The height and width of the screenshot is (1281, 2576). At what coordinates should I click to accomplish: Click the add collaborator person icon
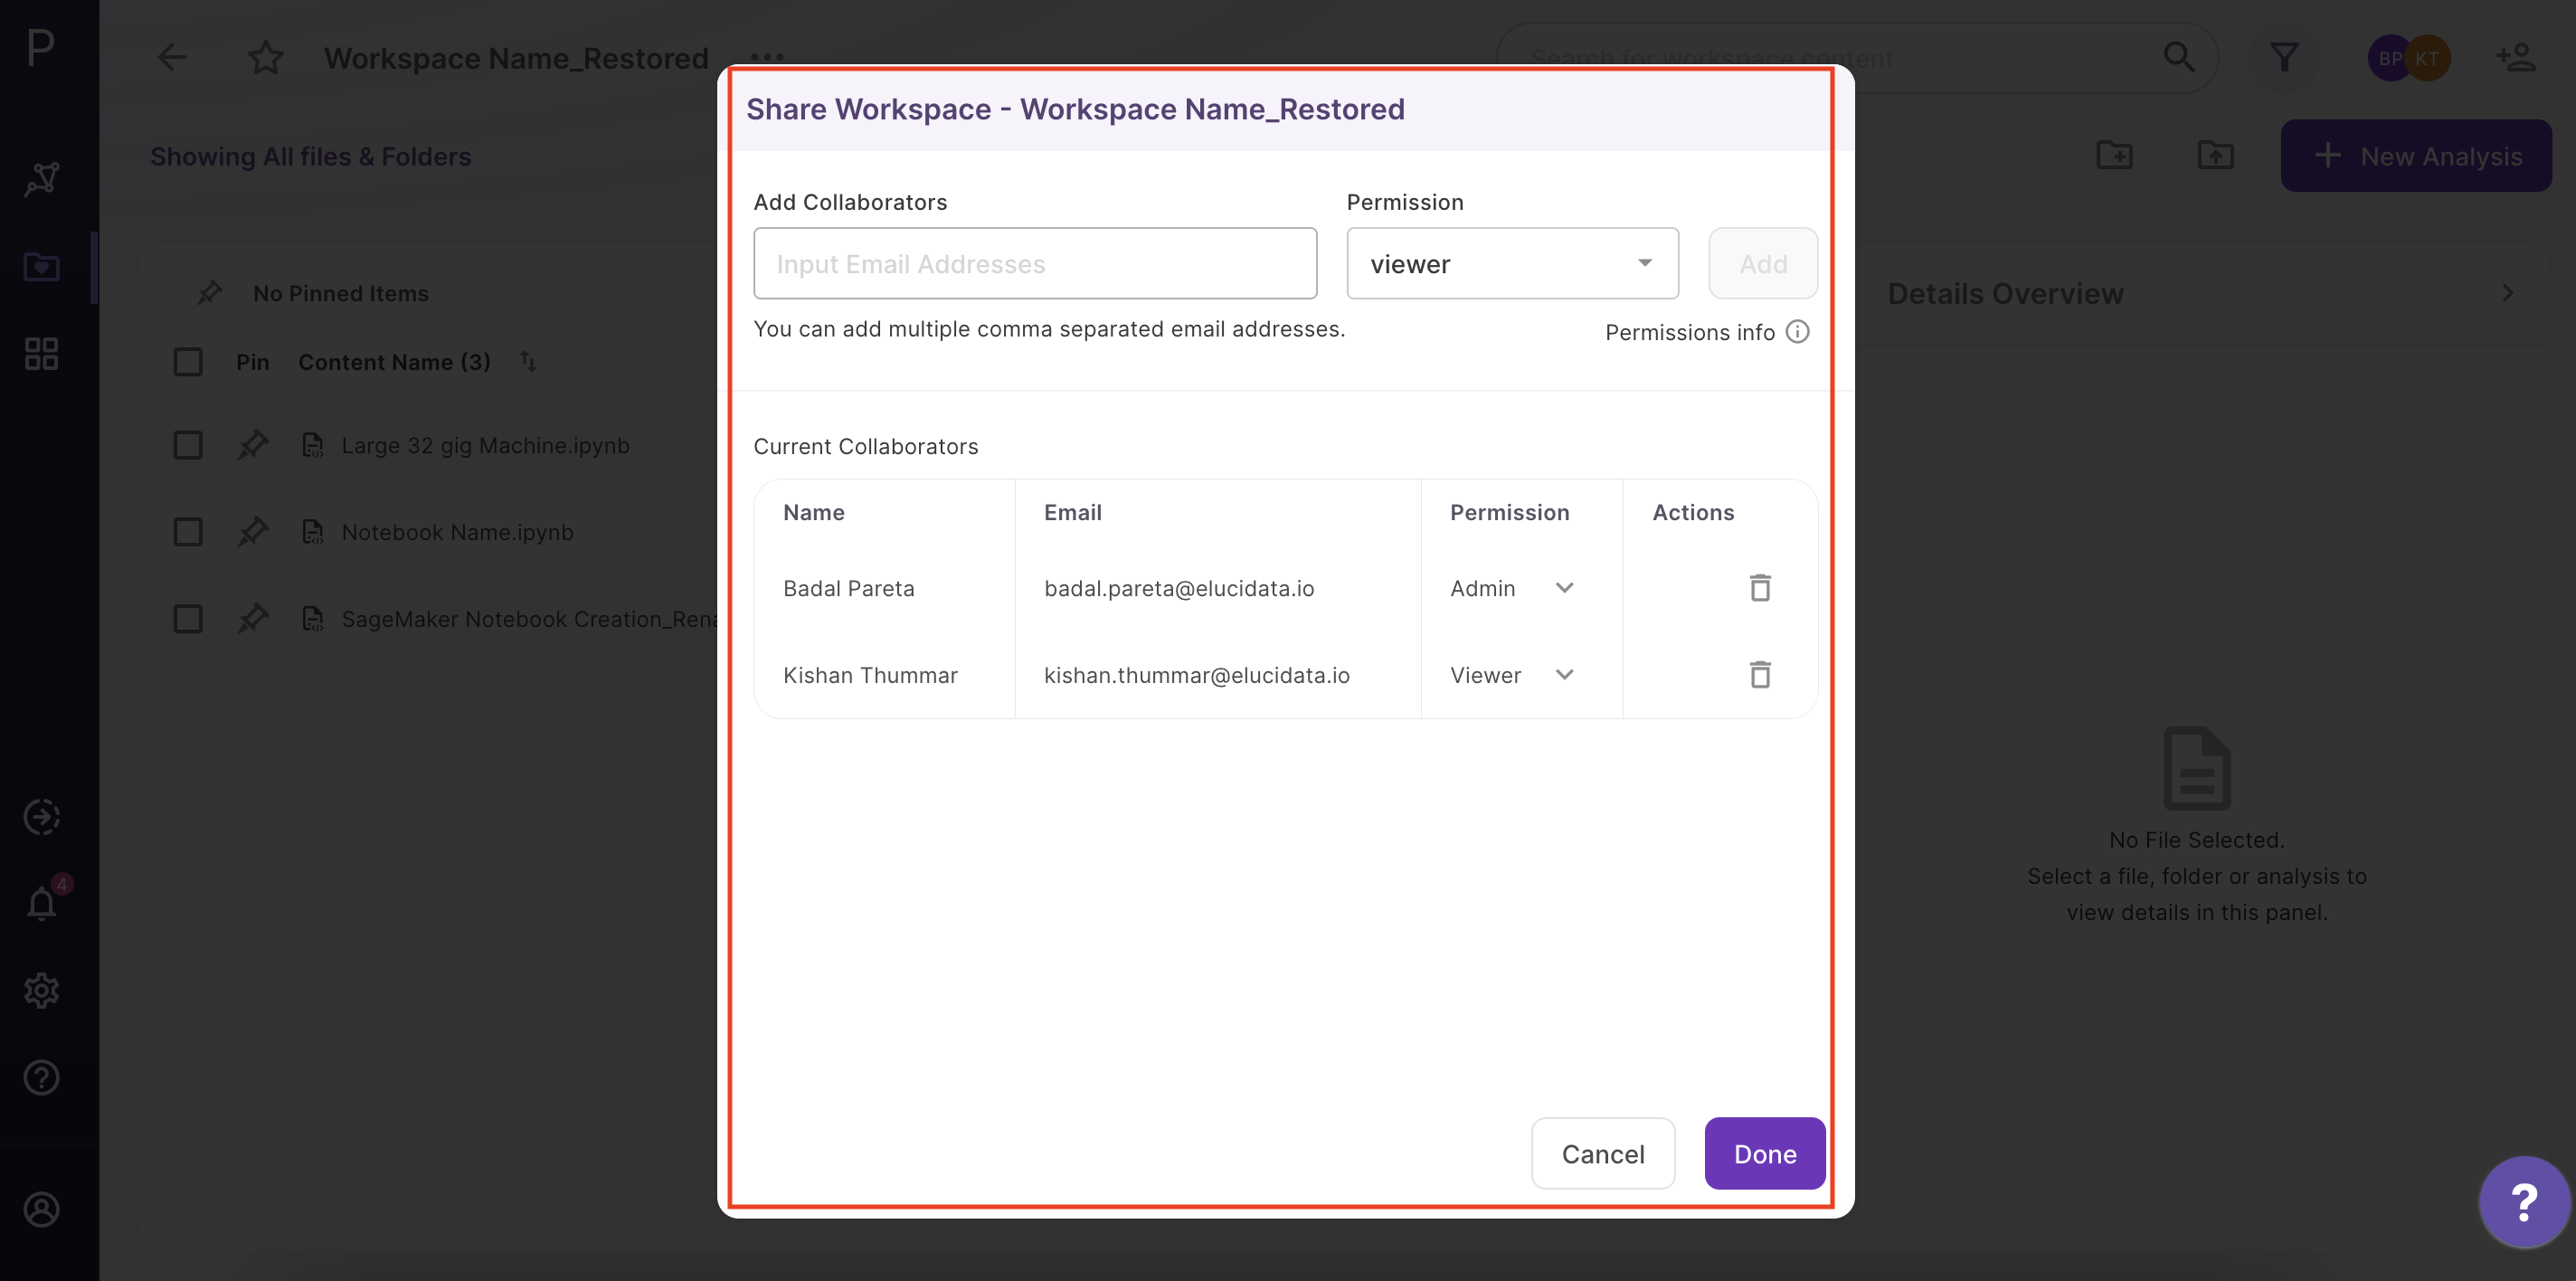point(2516,58)
